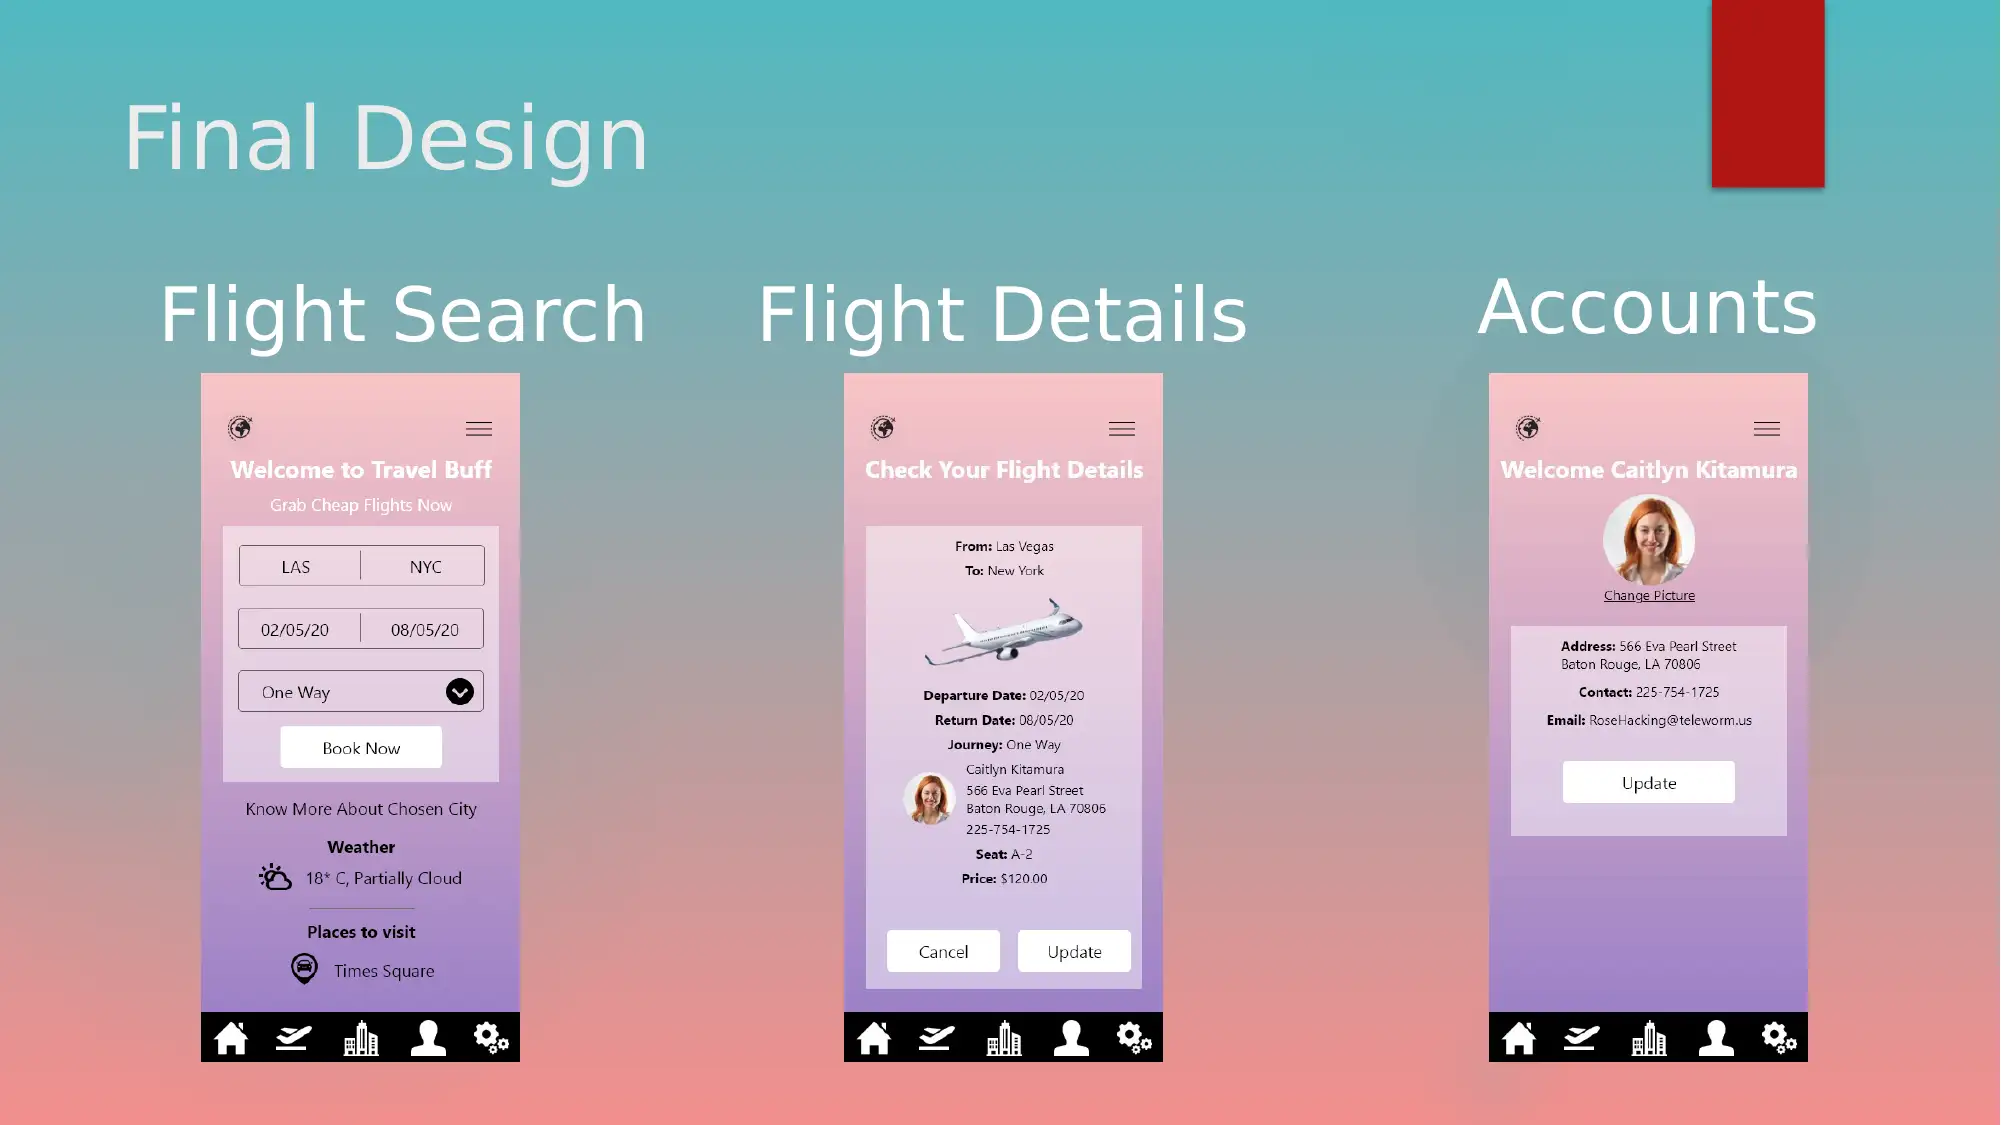2001x1125 pixels.
Task: Select the location pin icon near Times Square
Action: 304,968
